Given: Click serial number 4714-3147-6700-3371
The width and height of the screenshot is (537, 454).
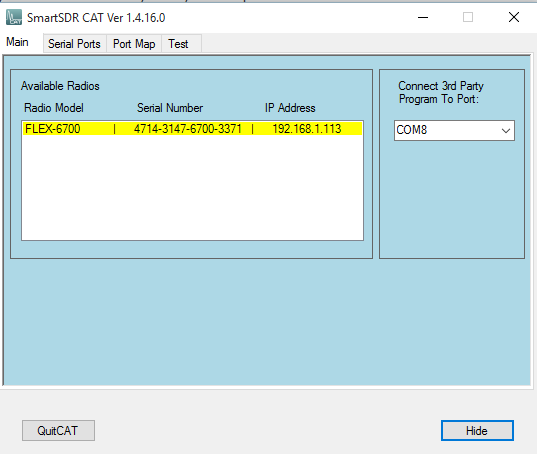Looking at the screenshot, I should [x=188, y=129].
